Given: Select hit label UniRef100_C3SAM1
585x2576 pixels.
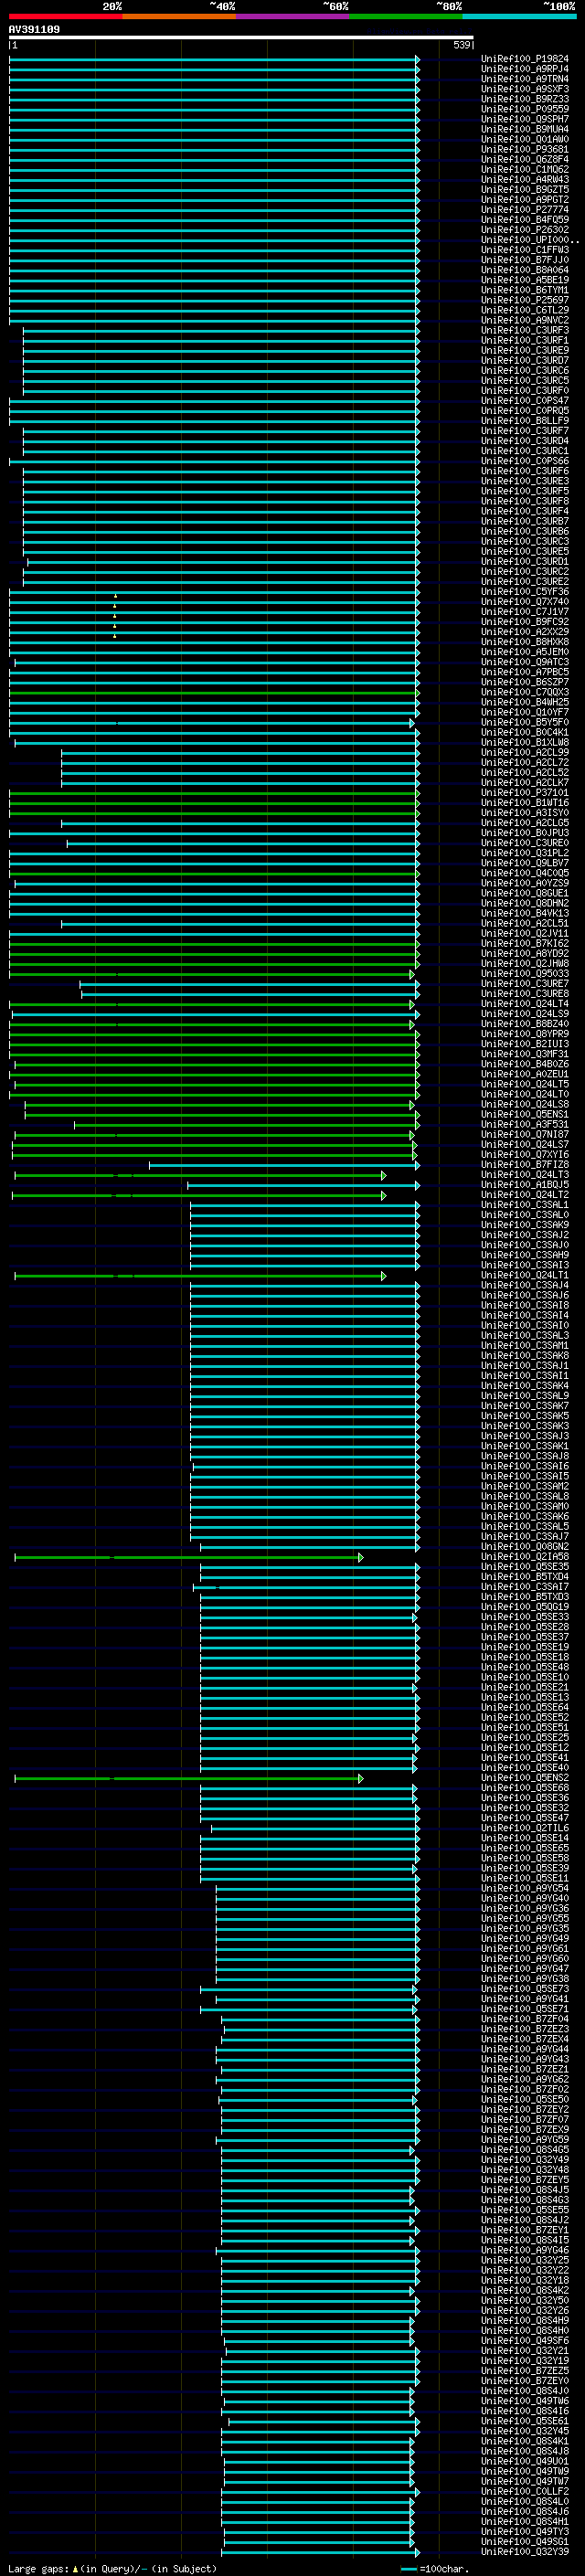Looking at the screenshot, I should 525,1346.
